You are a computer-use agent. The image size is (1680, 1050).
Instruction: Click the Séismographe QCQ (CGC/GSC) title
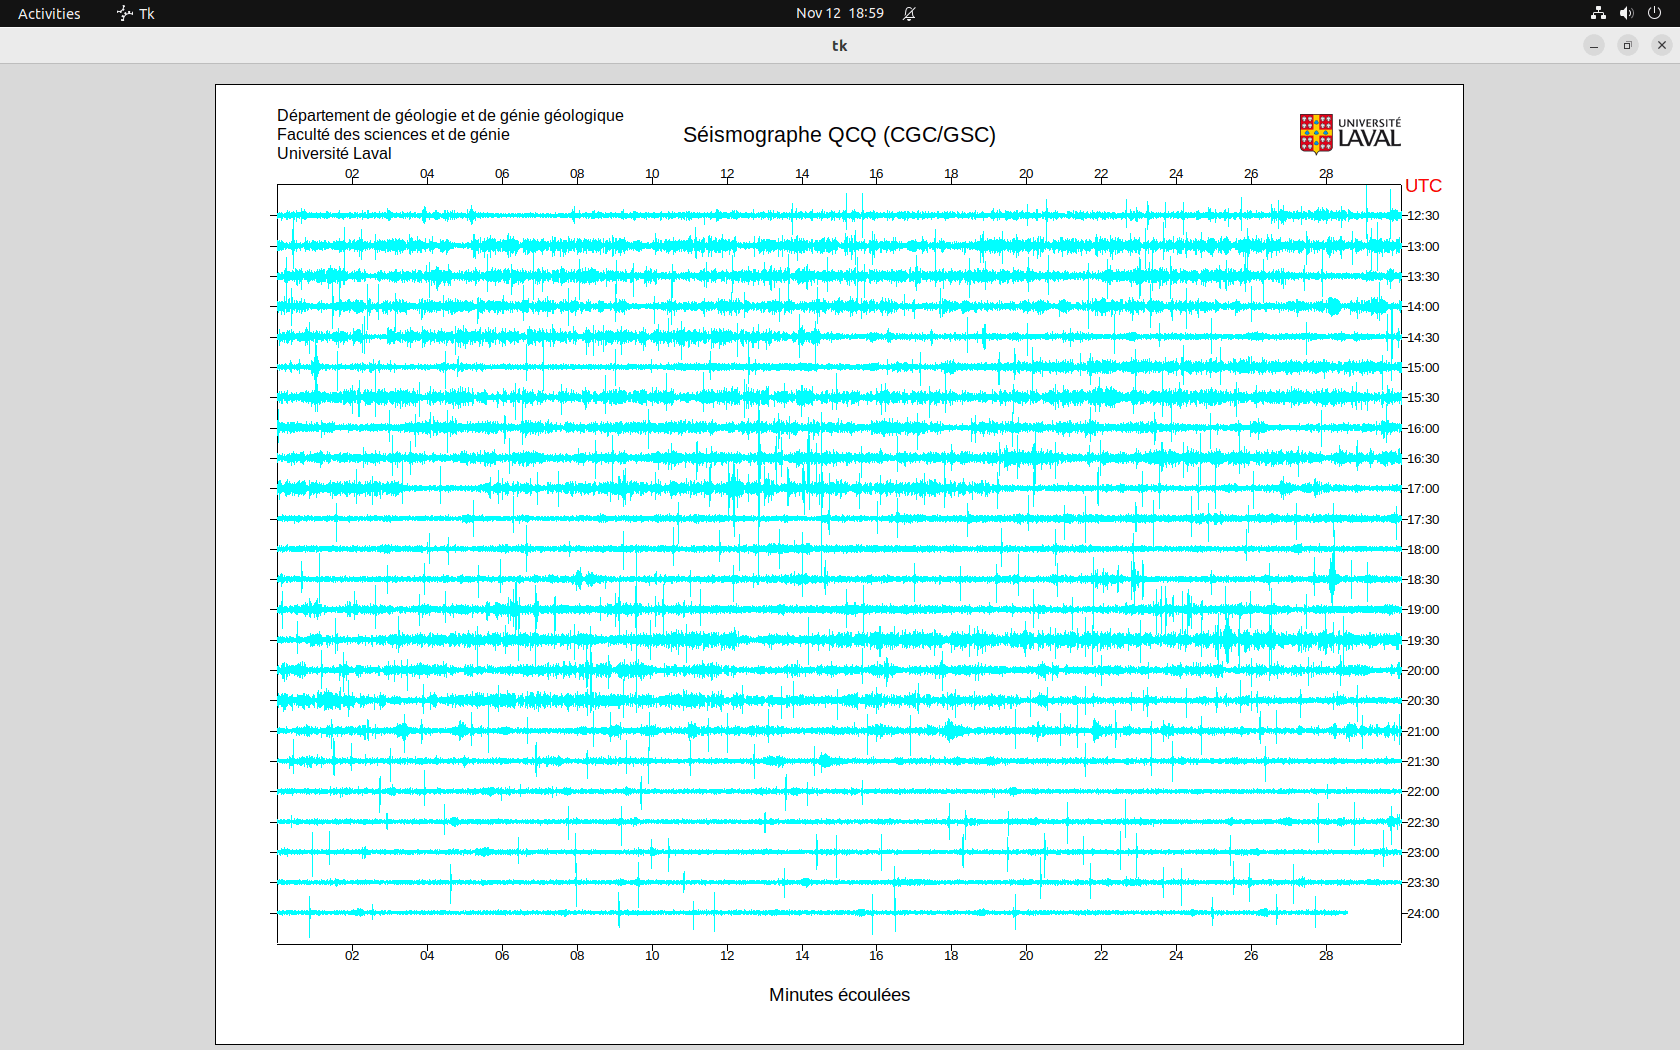[x=839, y=135]
